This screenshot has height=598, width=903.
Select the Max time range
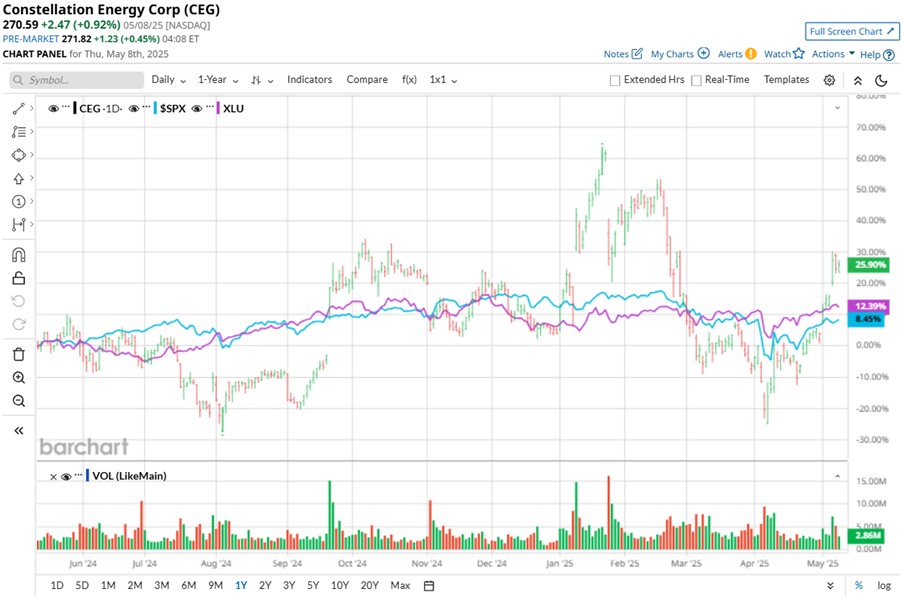click(400, 585)
